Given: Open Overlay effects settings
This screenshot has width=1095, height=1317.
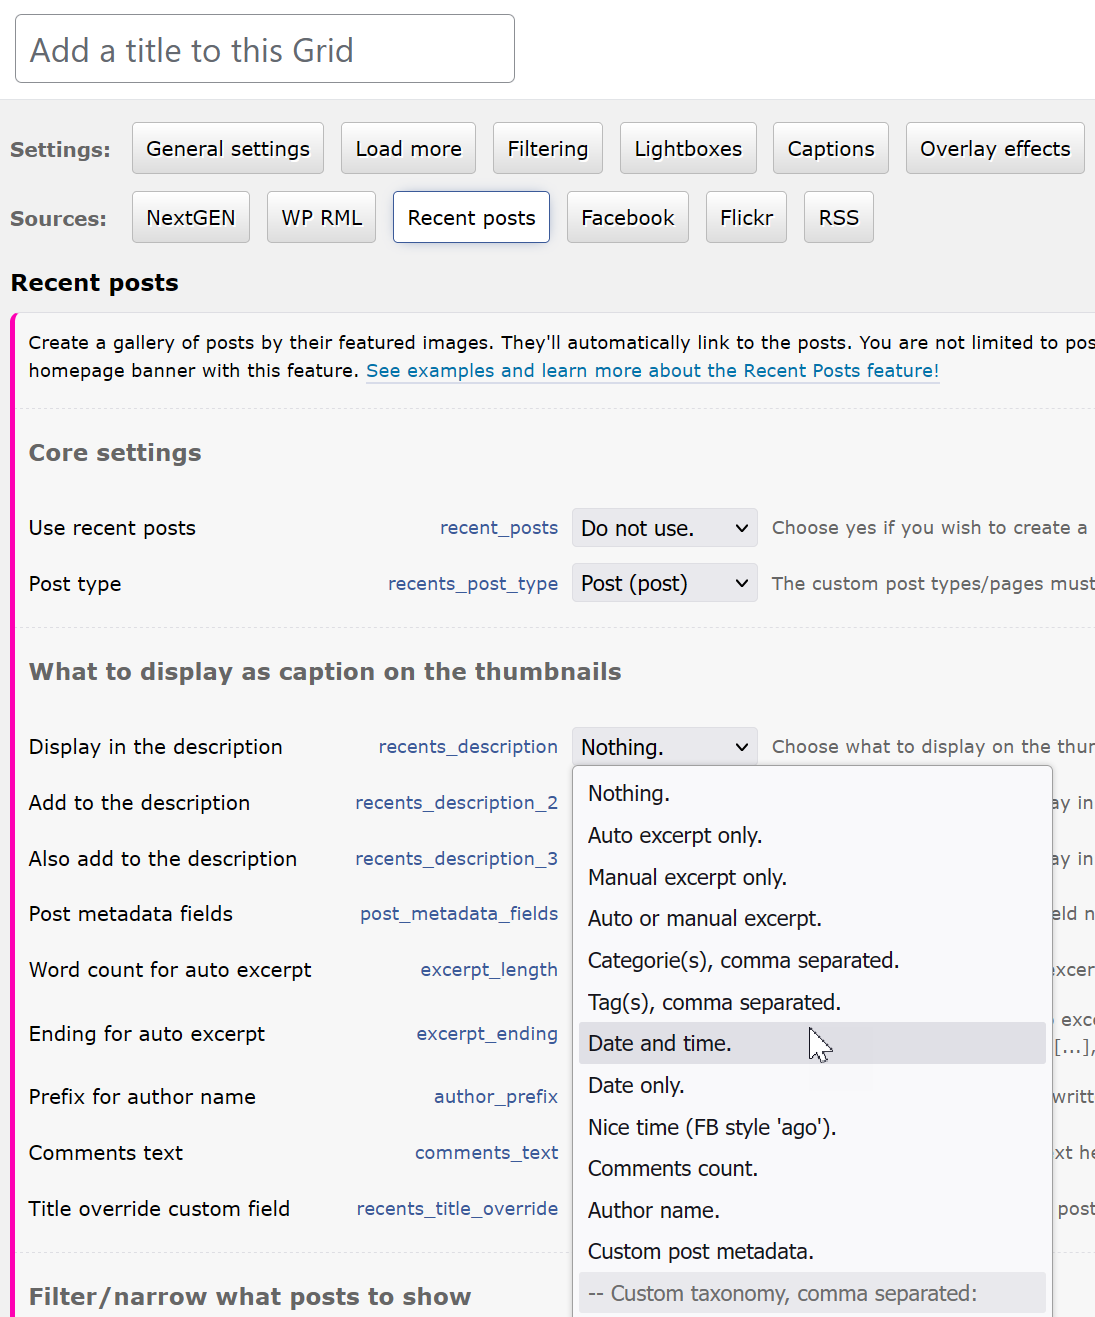Looking at the screenshot, I should pyautogui.click(x=994, y=149).
